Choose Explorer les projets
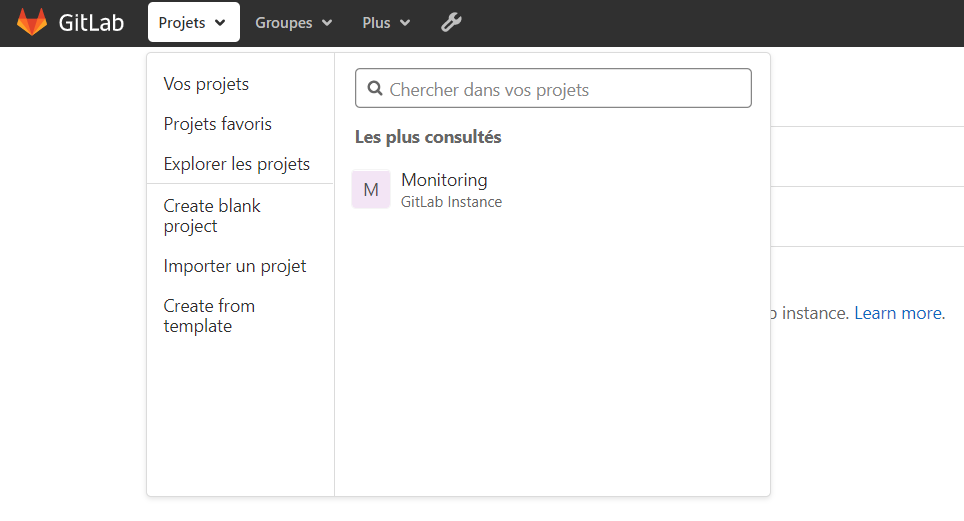Viewport: 964px width, 521px height. tap(237, 164)
